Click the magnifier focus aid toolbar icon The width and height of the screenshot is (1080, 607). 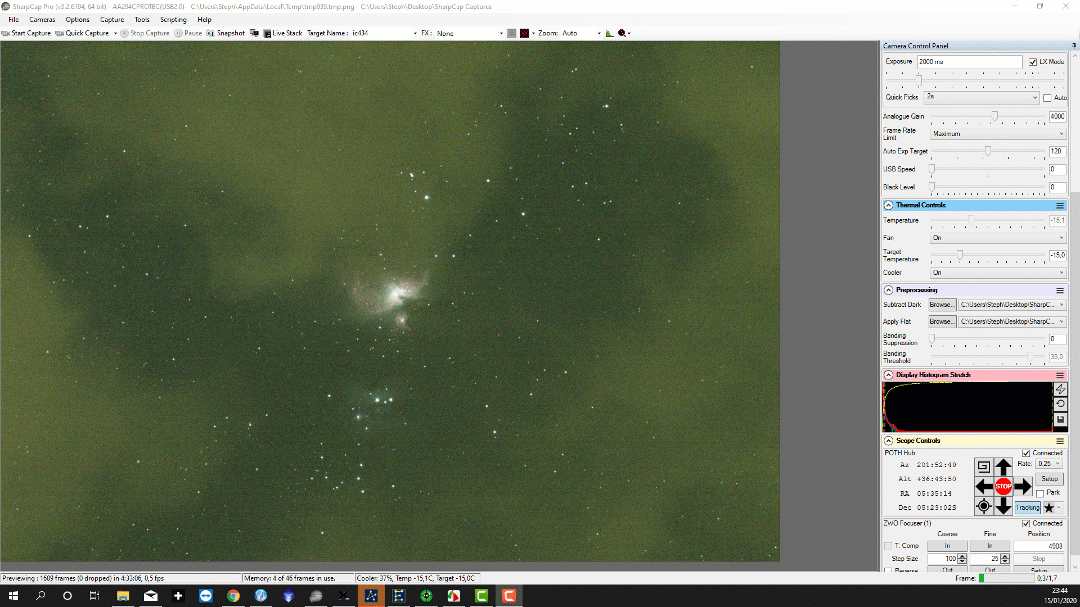623,33
